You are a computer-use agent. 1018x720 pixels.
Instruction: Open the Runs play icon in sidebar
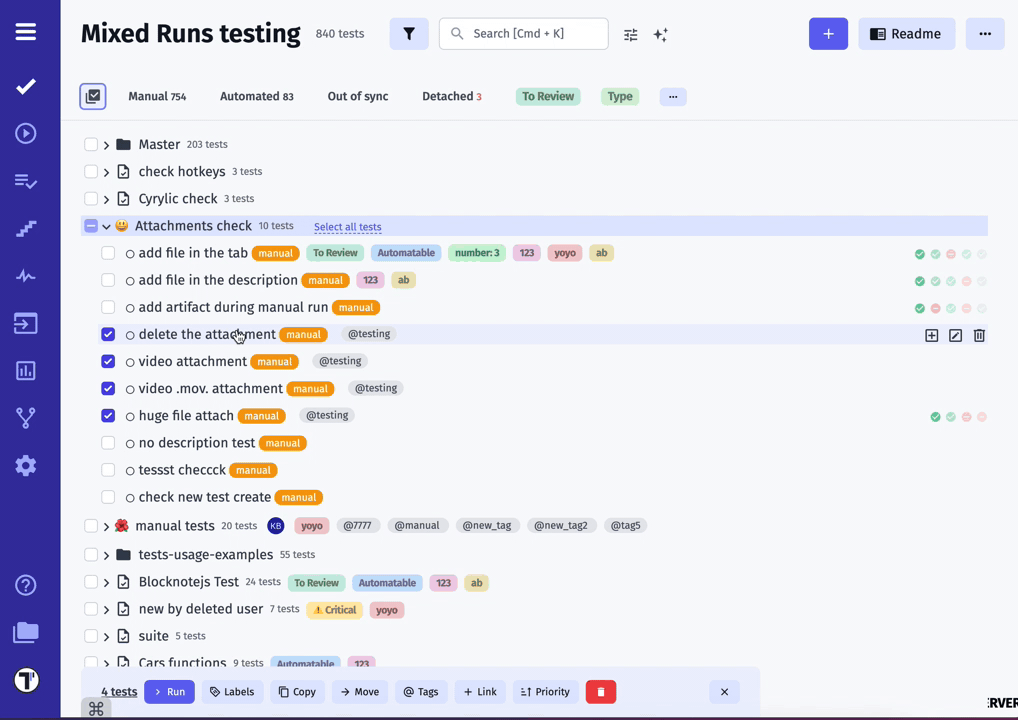26,134
